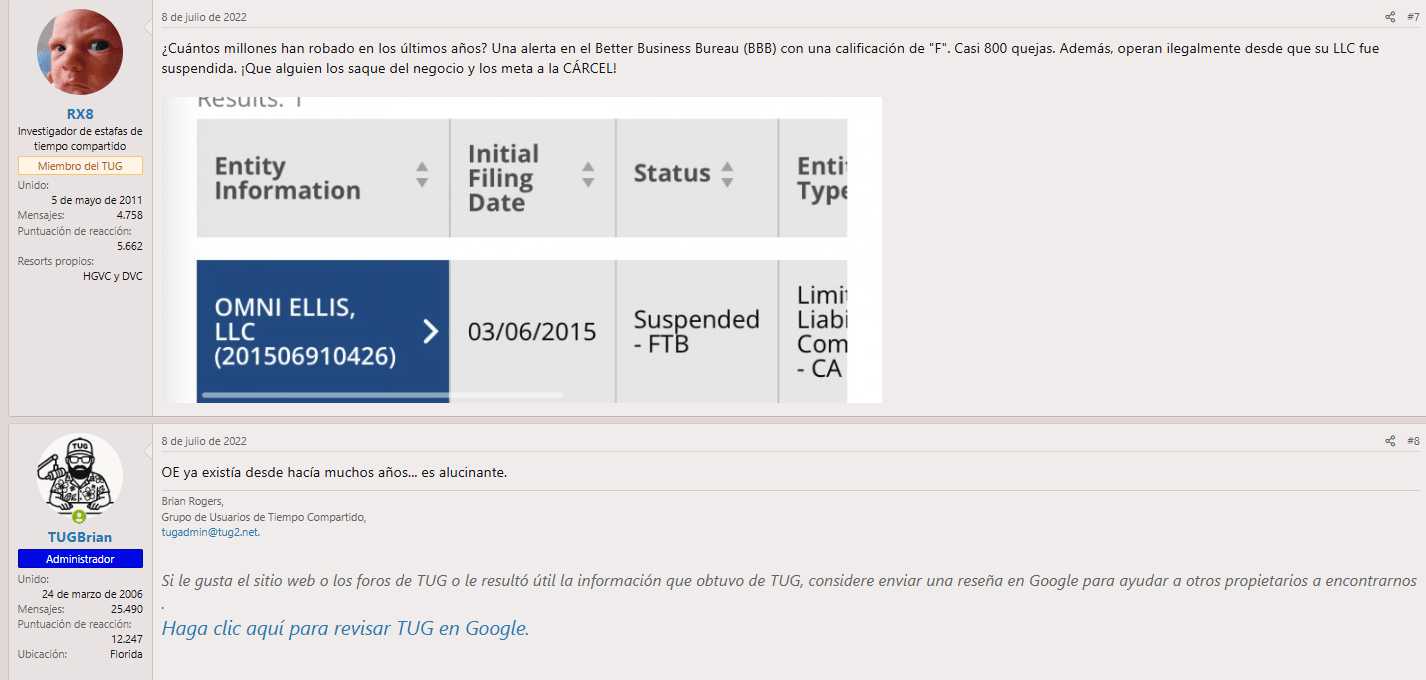Expand OMNI ELLIS, LLC entity chevron
Screen dimensions: 1426x680
point(431,331)
